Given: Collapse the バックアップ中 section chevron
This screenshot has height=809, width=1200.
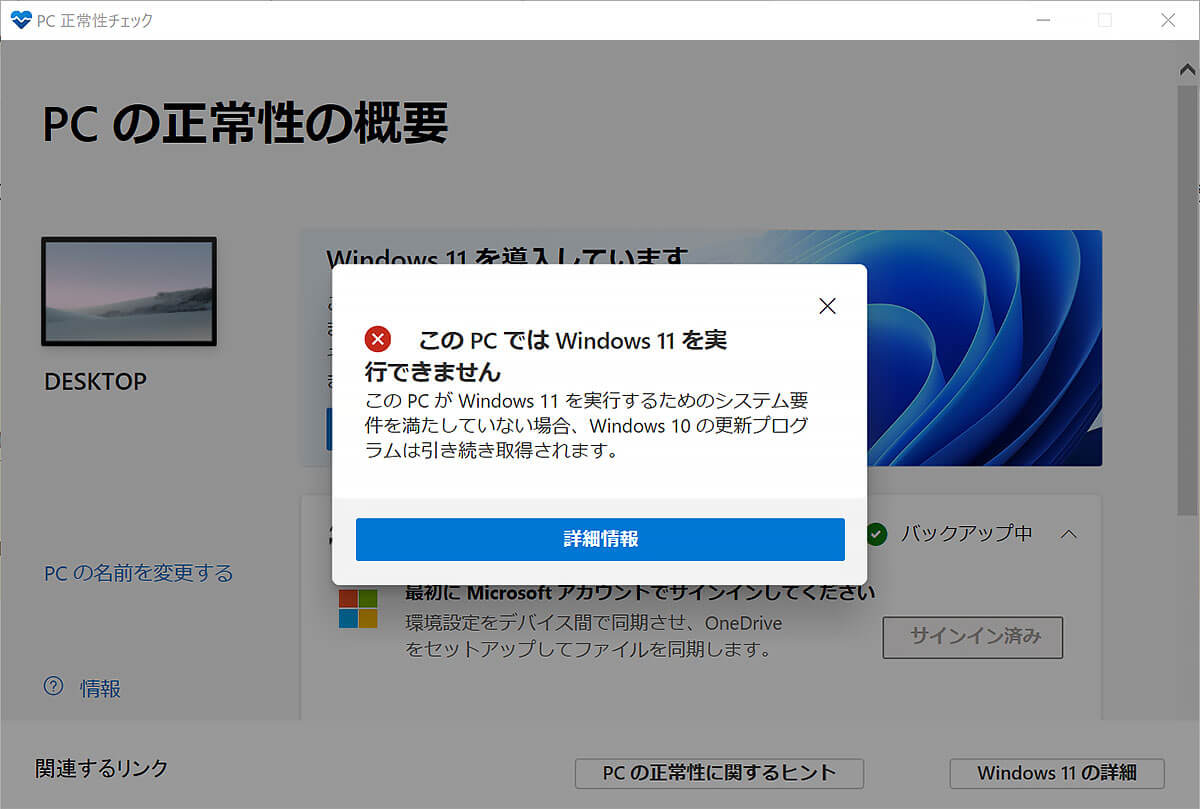Looking at the screenshot, I should (1068, 534).
